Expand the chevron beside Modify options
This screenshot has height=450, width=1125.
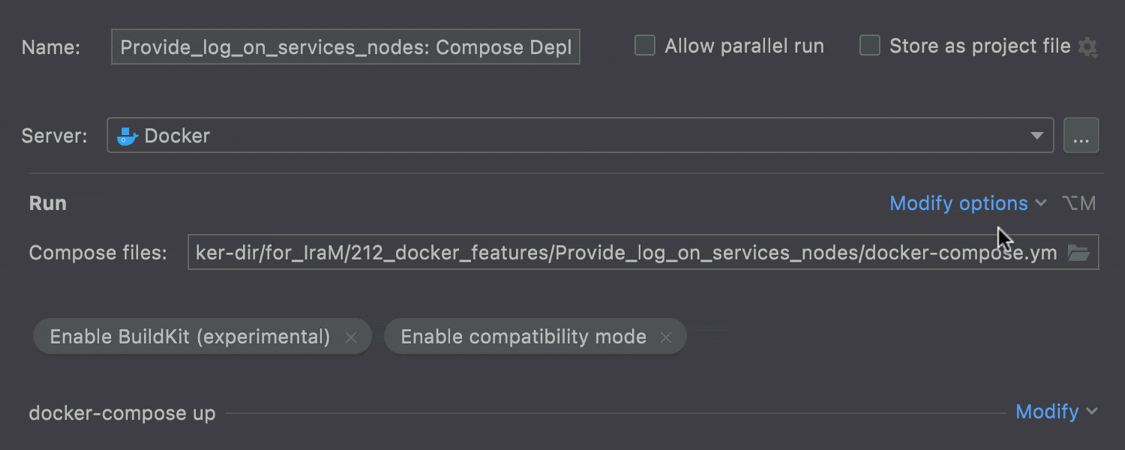click(x=1040, y=204)
